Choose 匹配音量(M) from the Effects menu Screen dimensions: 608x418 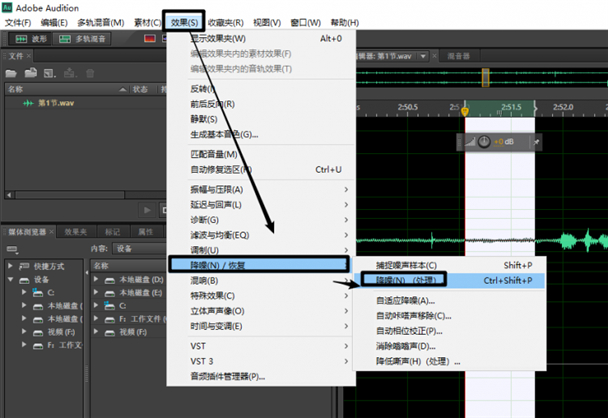pos(261,154)
